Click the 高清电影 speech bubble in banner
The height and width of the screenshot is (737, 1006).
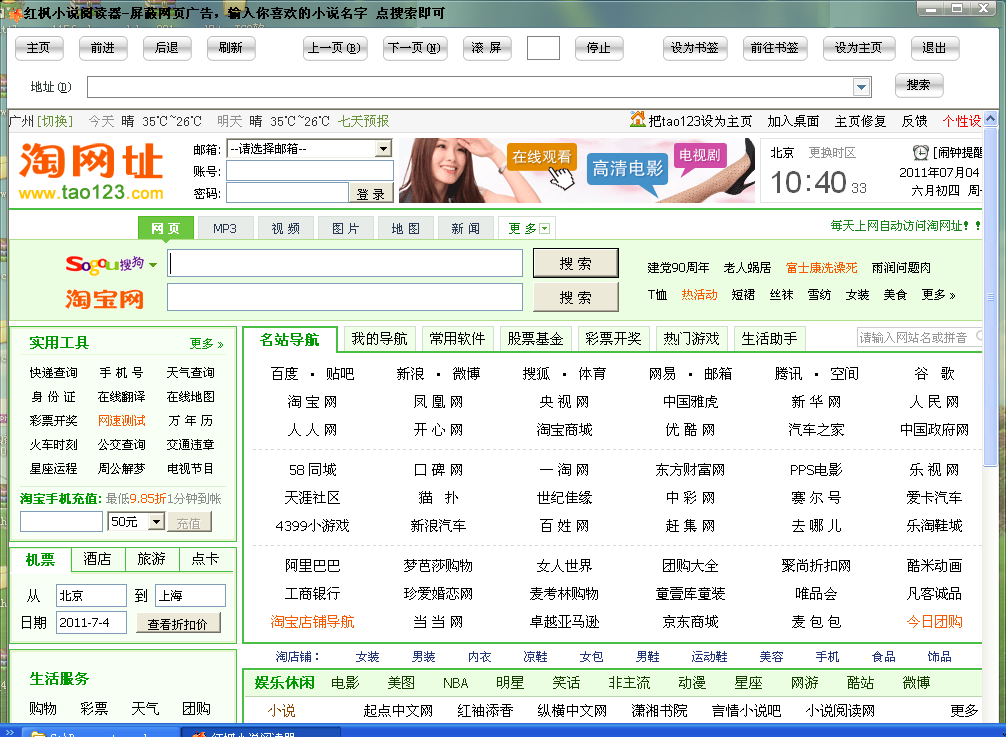coord(627,169)
